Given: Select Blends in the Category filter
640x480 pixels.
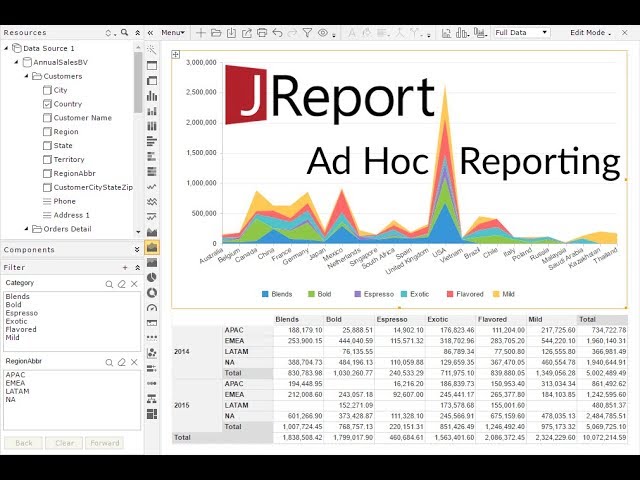Looking at the screenshot, I should (x=18, y=296).
